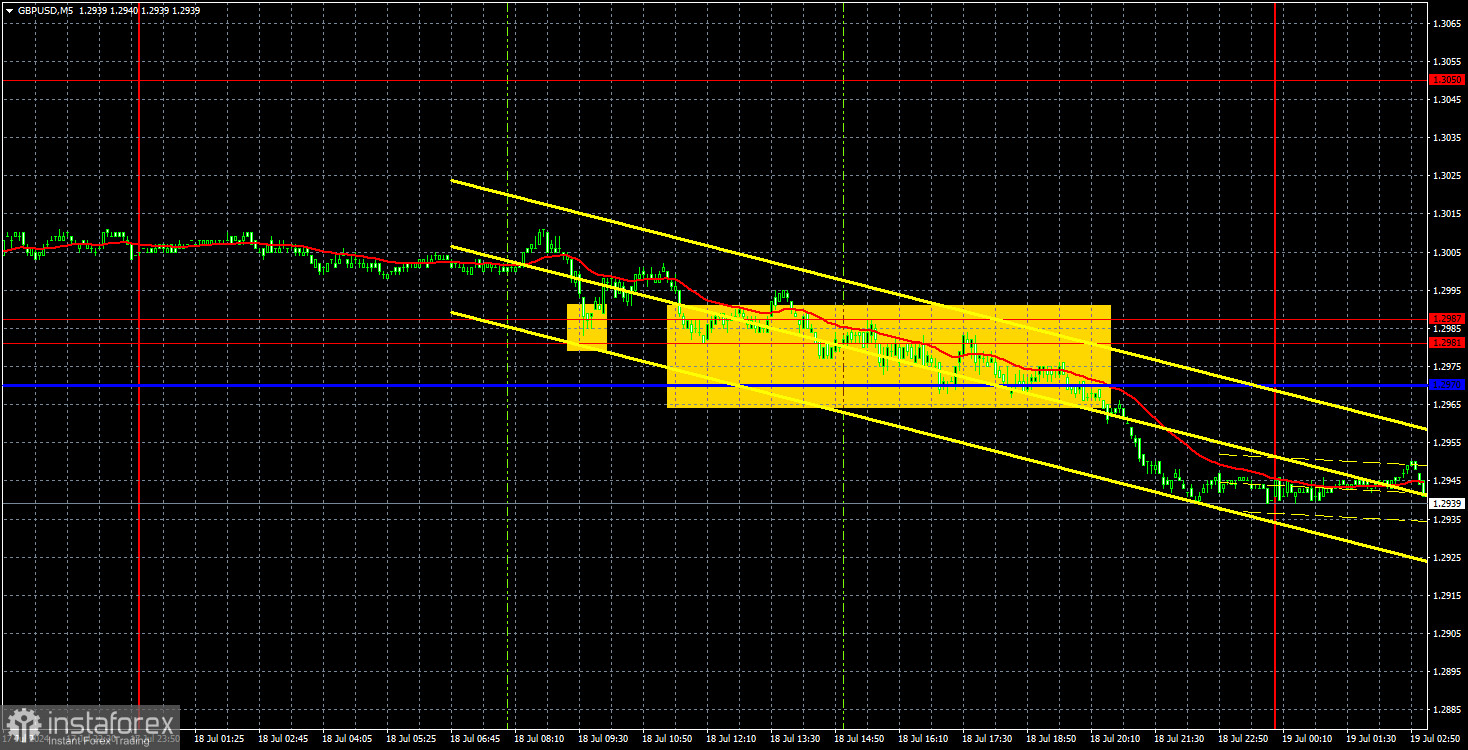The width and height of the screenshot is (1468, 750).
Task: Click the 1.2905 price axis label
Action: point(1447,634)
